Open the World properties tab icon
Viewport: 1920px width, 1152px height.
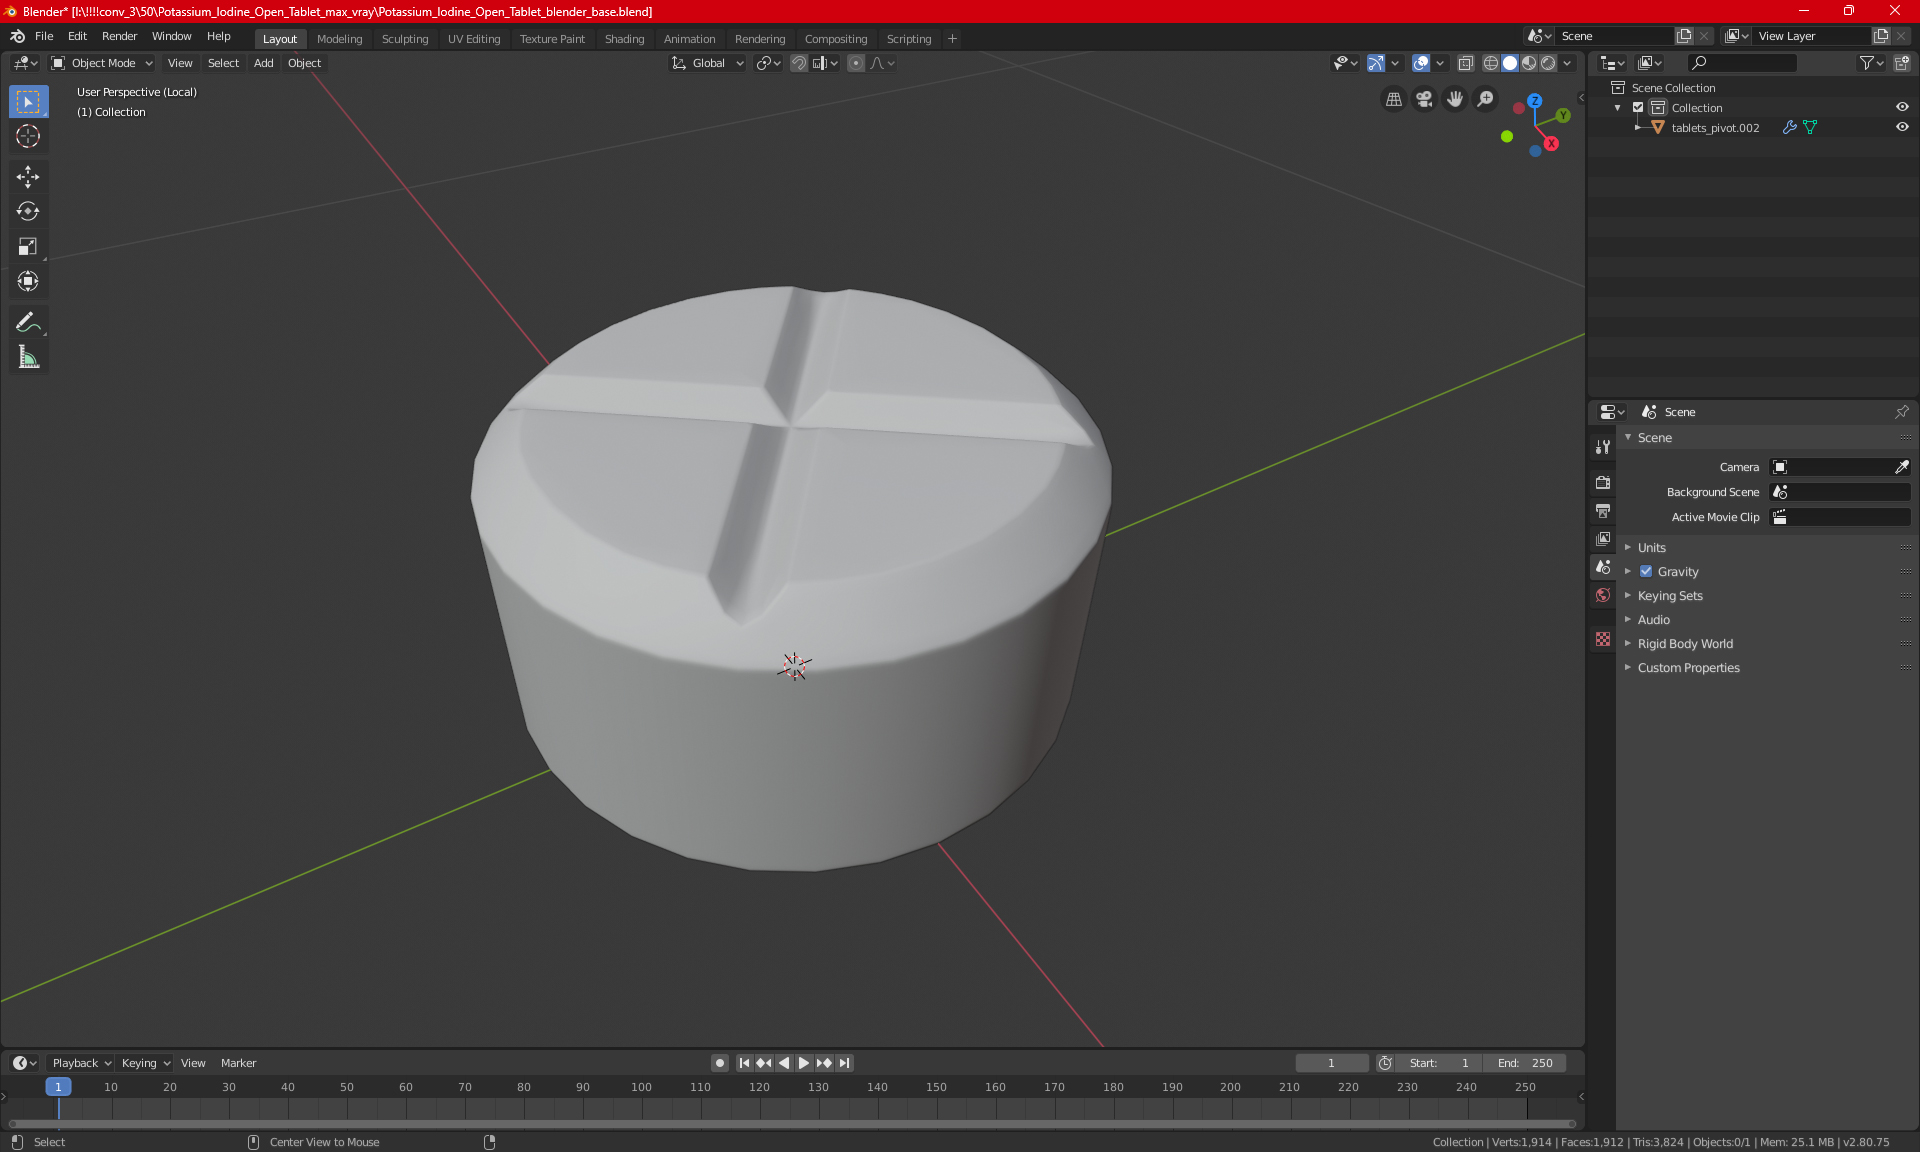[x=1603, y=595]
